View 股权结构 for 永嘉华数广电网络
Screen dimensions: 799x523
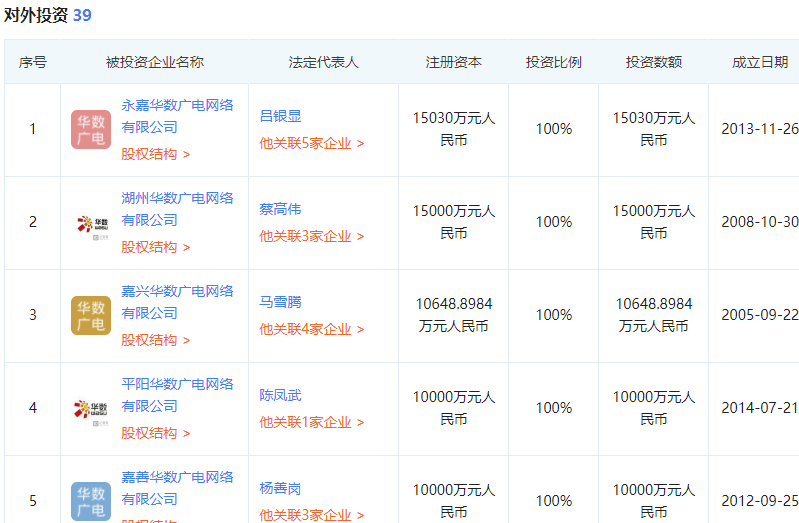coord(155,154)
